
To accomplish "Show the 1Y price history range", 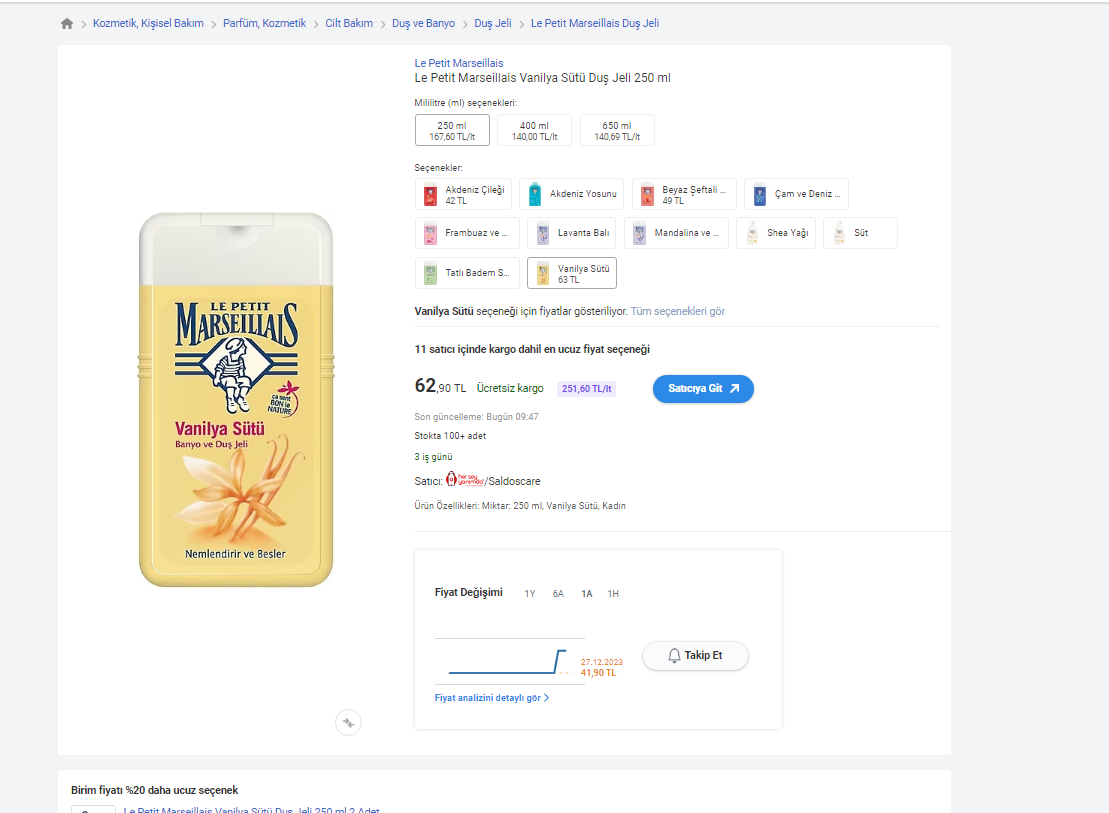I will coord(530,594).
